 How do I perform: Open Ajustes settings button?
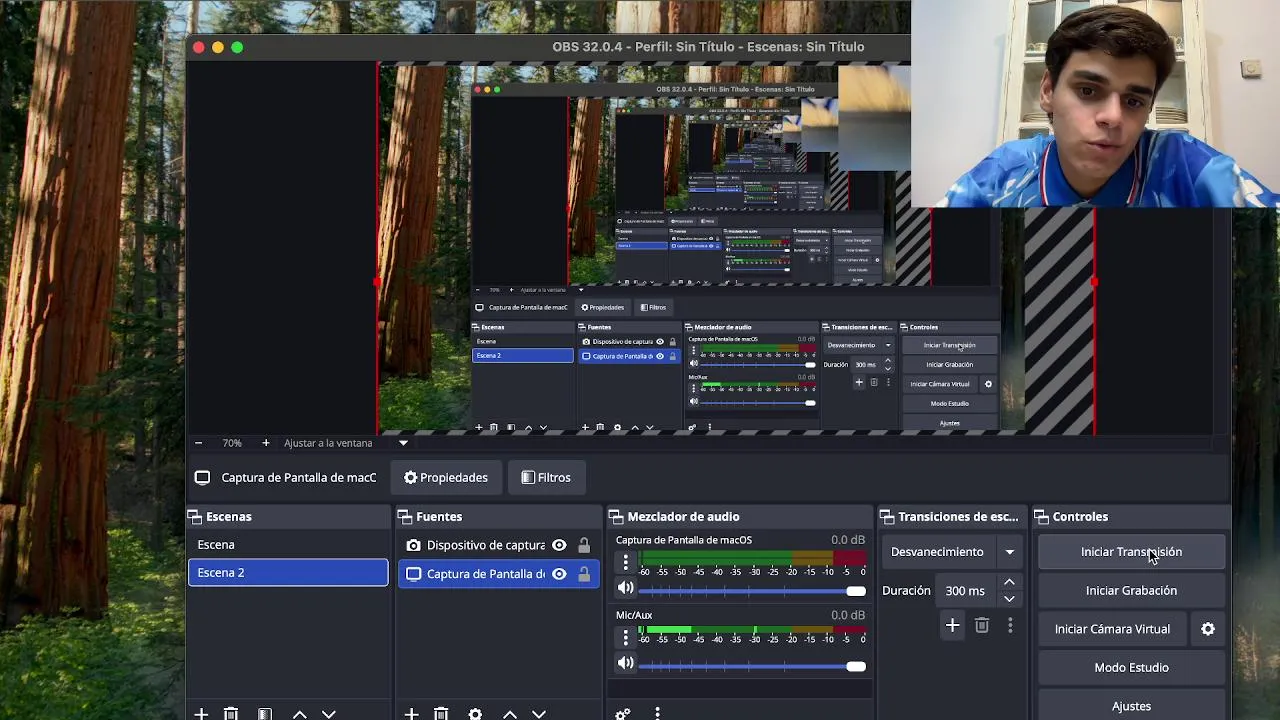pos(1131,706)
